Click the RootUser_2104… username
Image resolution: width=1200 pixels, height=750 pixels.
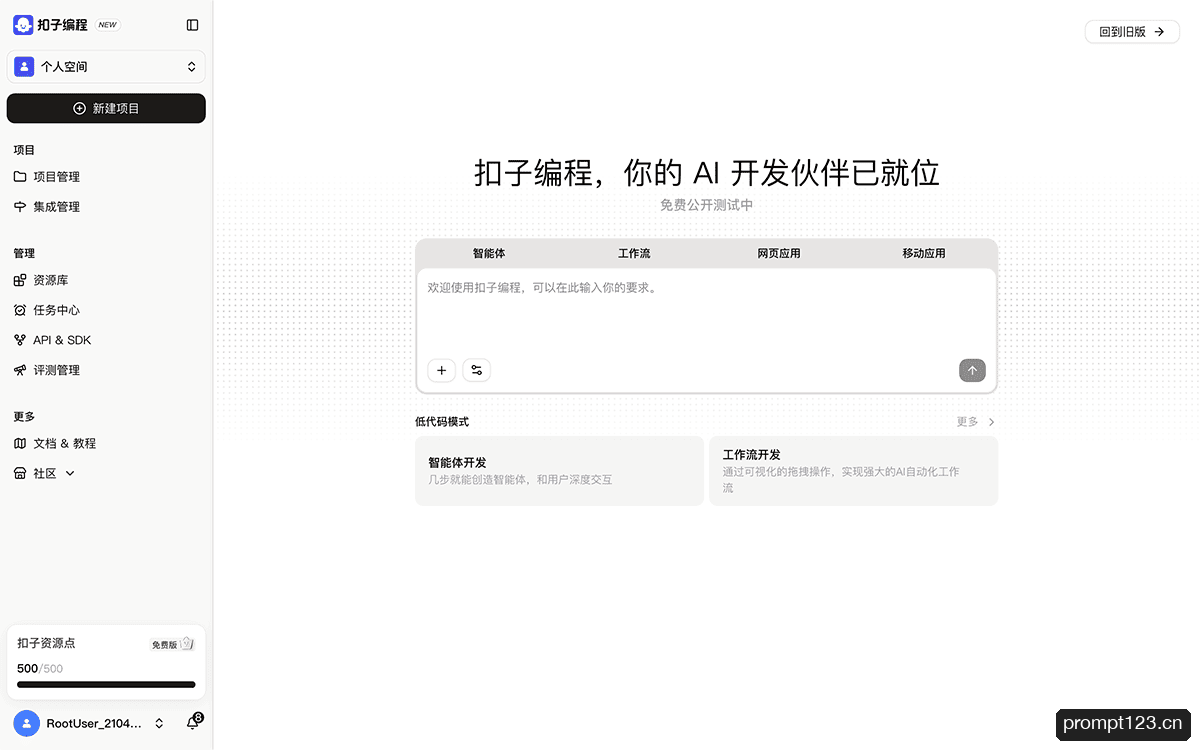coord(94,723)
